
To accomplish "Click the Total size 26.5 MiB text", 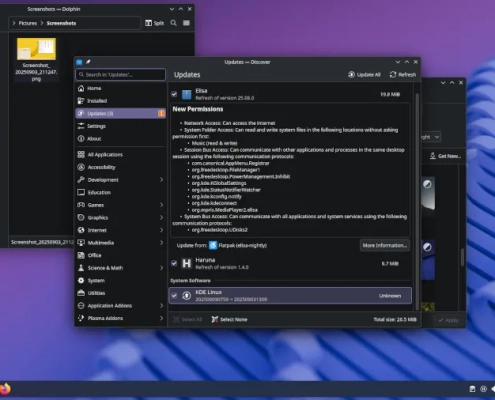I will point(395,319).
